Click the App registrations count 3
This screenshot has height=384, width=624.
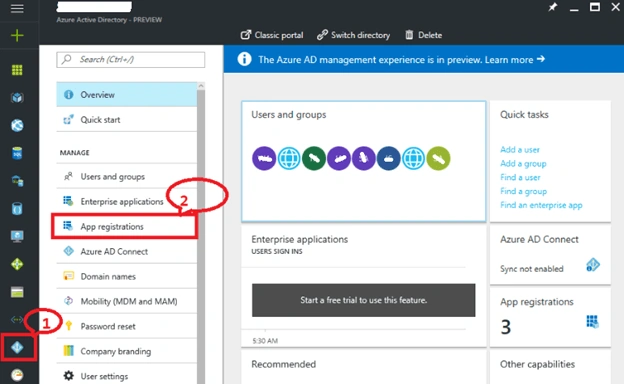point(505,327)
